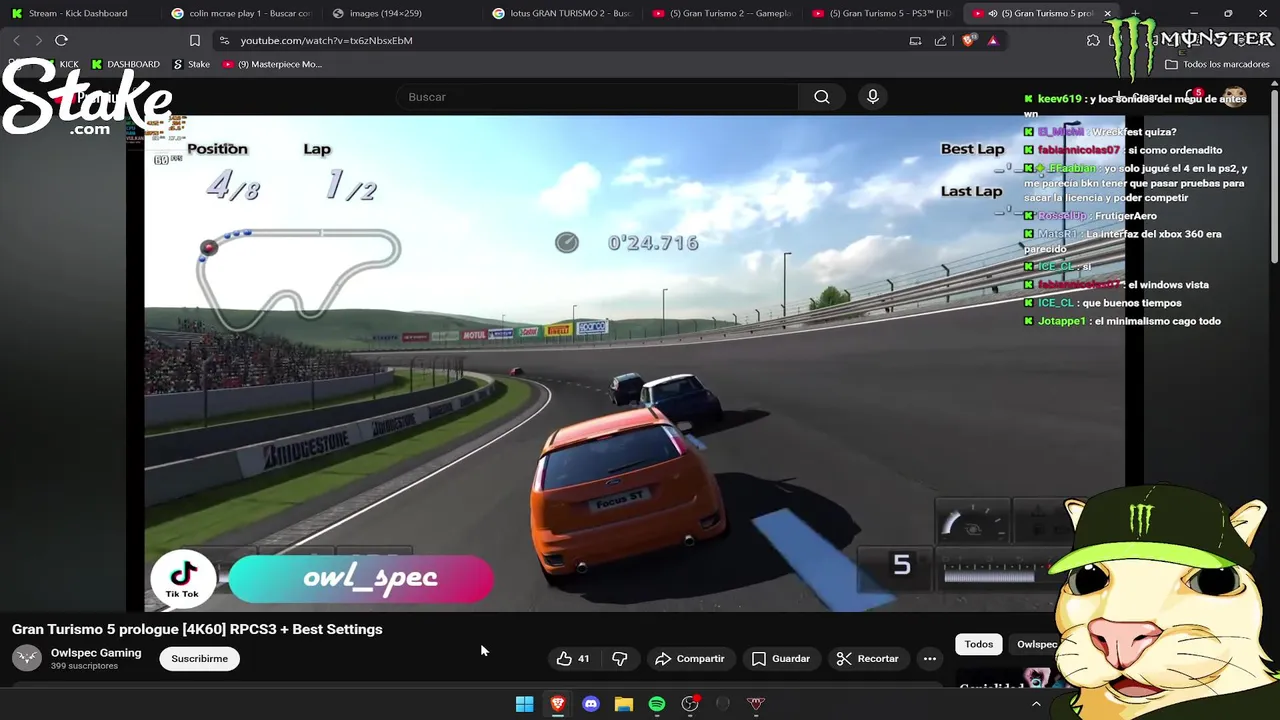Open the Stake bookmark
The height and width of the screenshot is (720, 1280).
[x=191, y=64]
